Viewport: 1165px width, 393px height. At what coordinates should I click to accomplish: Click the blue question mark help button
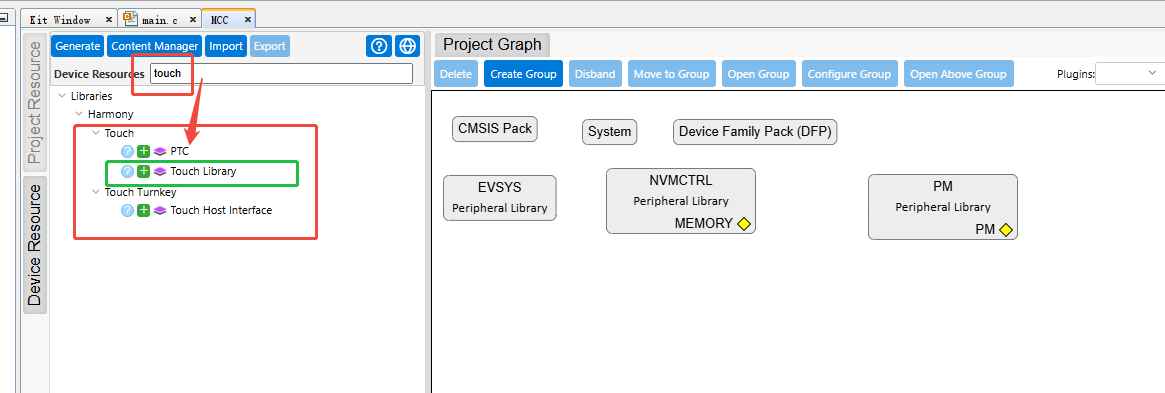[379, 46]
